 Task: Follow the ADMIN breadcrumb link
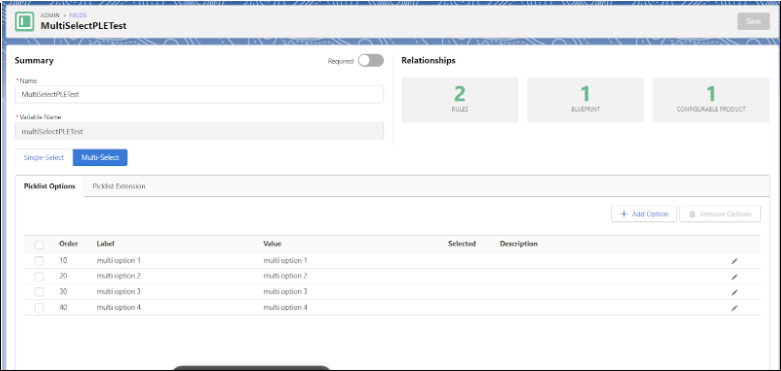[50, 15]
